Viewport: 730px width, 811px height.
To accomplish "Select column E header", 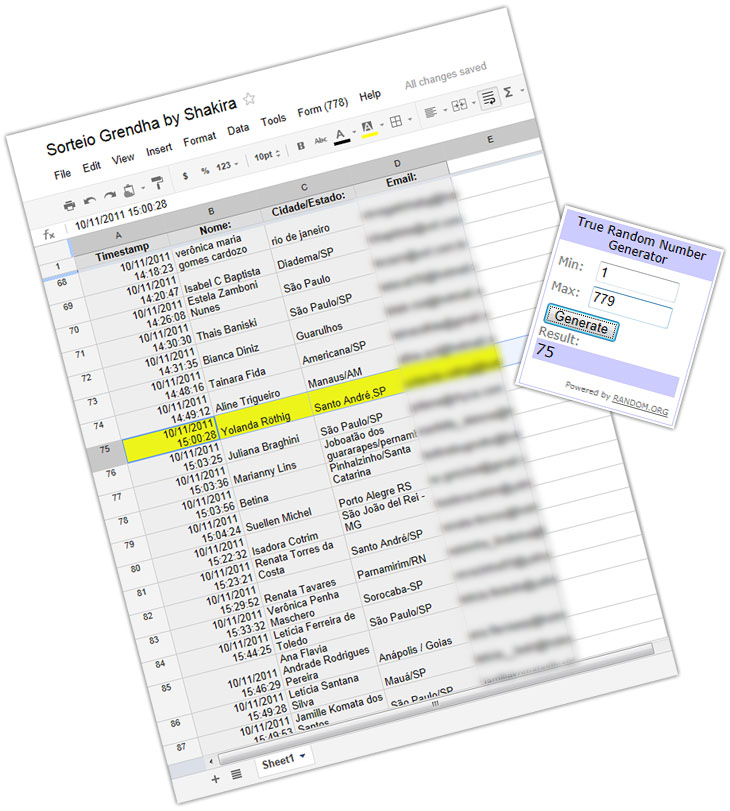I will point(490,139).
